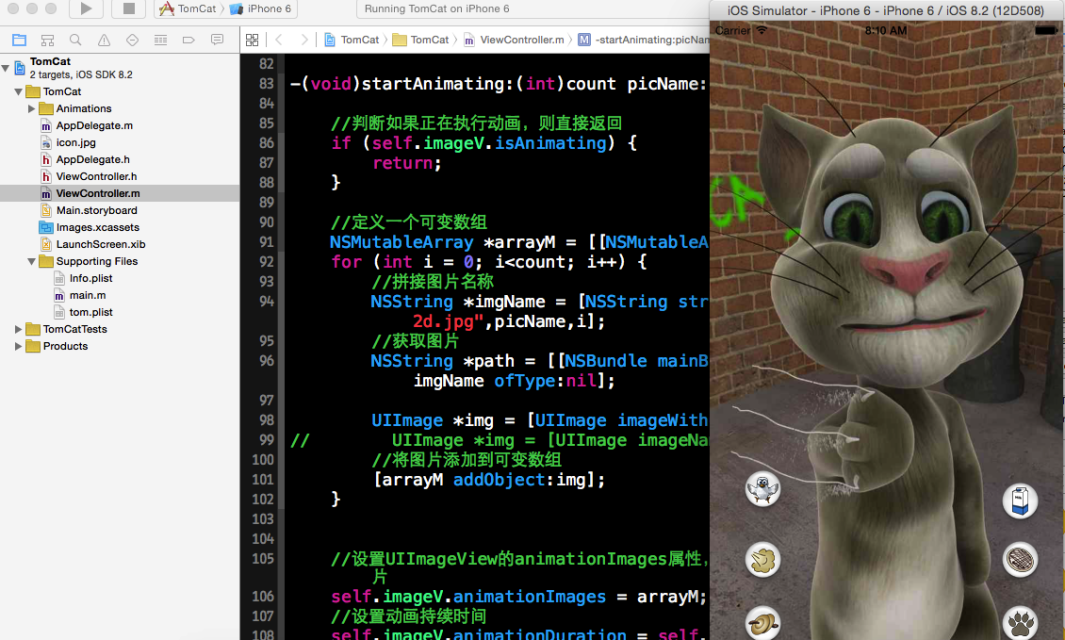1065x640 pixels.
Task: Open AppDelegate.m file
Action: (x=94, y=126)
